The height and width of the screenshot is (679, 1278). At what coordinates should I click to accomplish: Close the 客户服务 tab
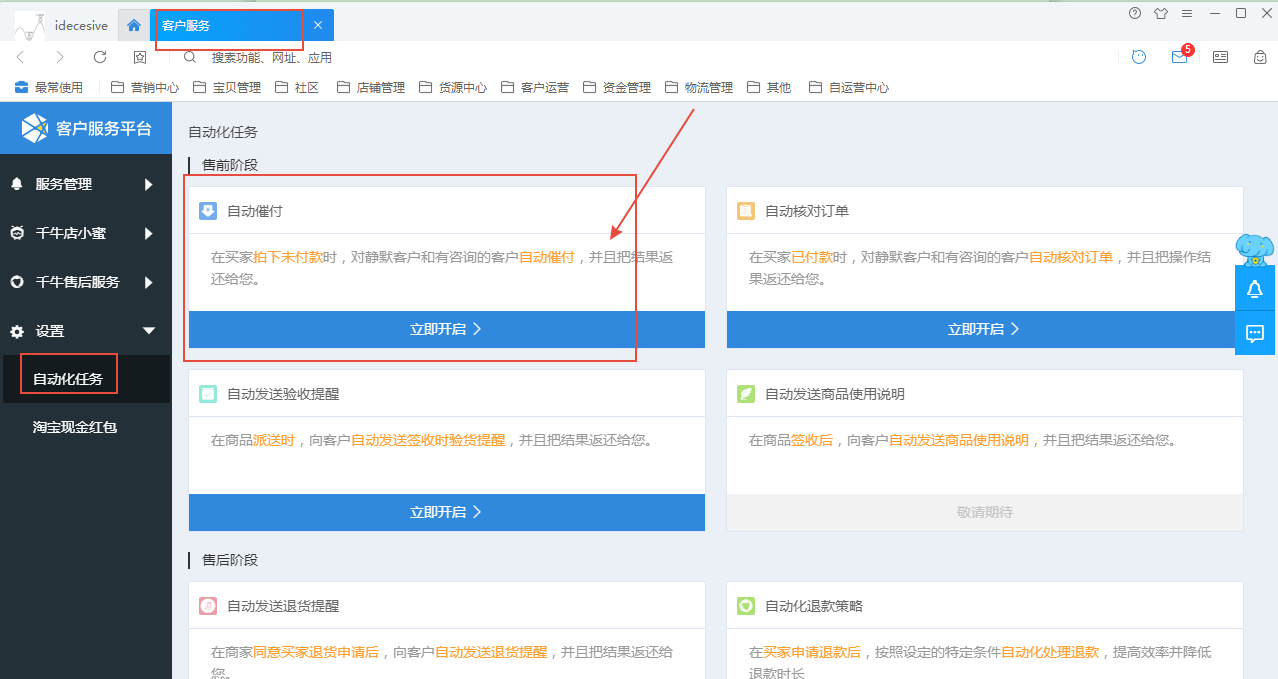pyautogui.click(x=318, y=25)
